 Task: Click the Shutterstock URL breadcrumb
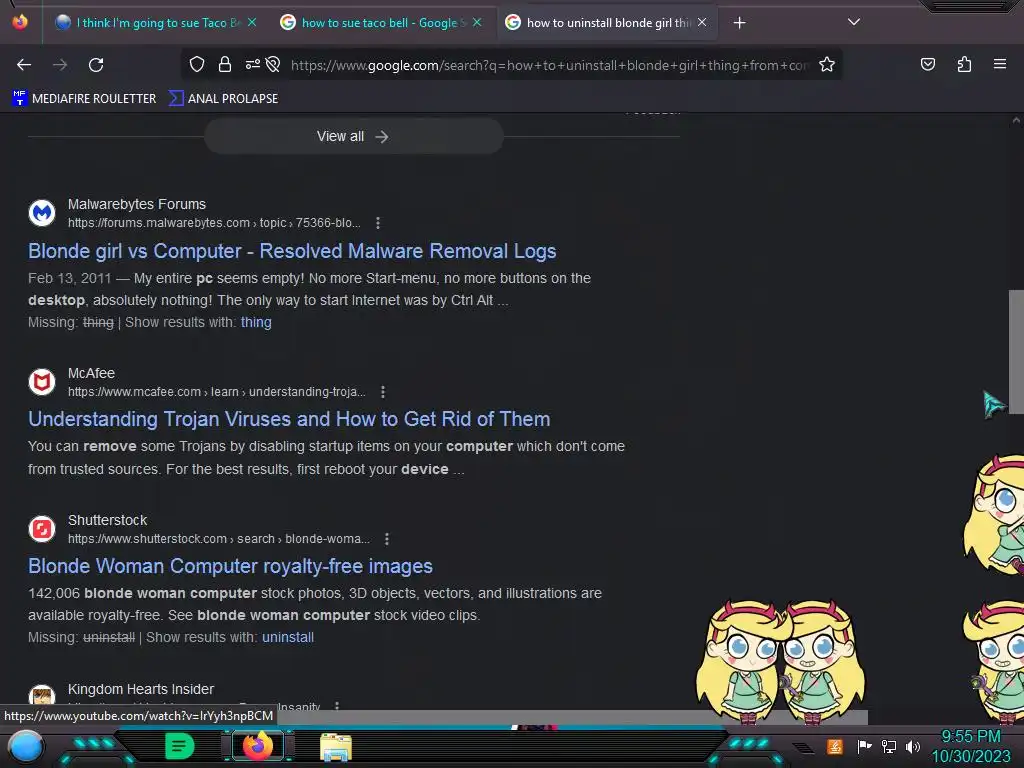pyautogui.click(x=219, y=539)
